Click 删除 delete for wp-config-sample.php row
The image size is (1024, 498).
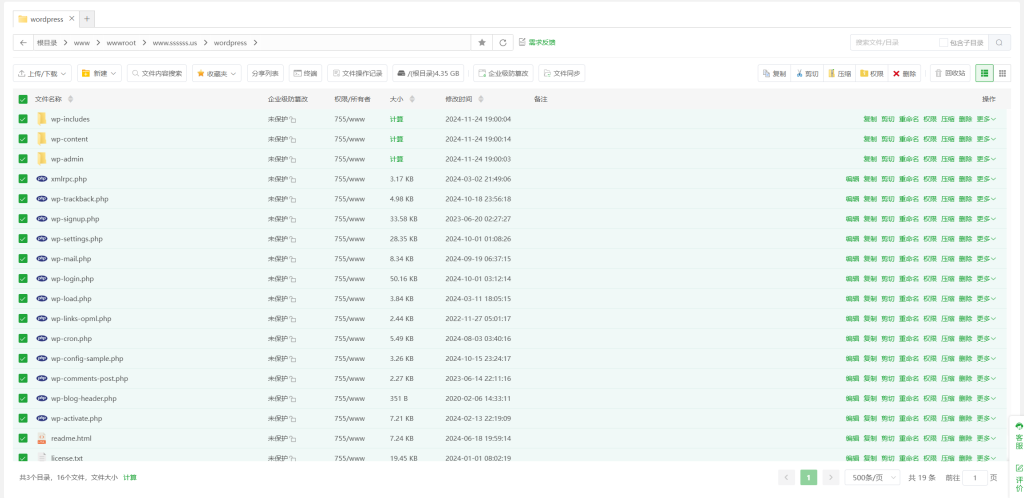965,358
